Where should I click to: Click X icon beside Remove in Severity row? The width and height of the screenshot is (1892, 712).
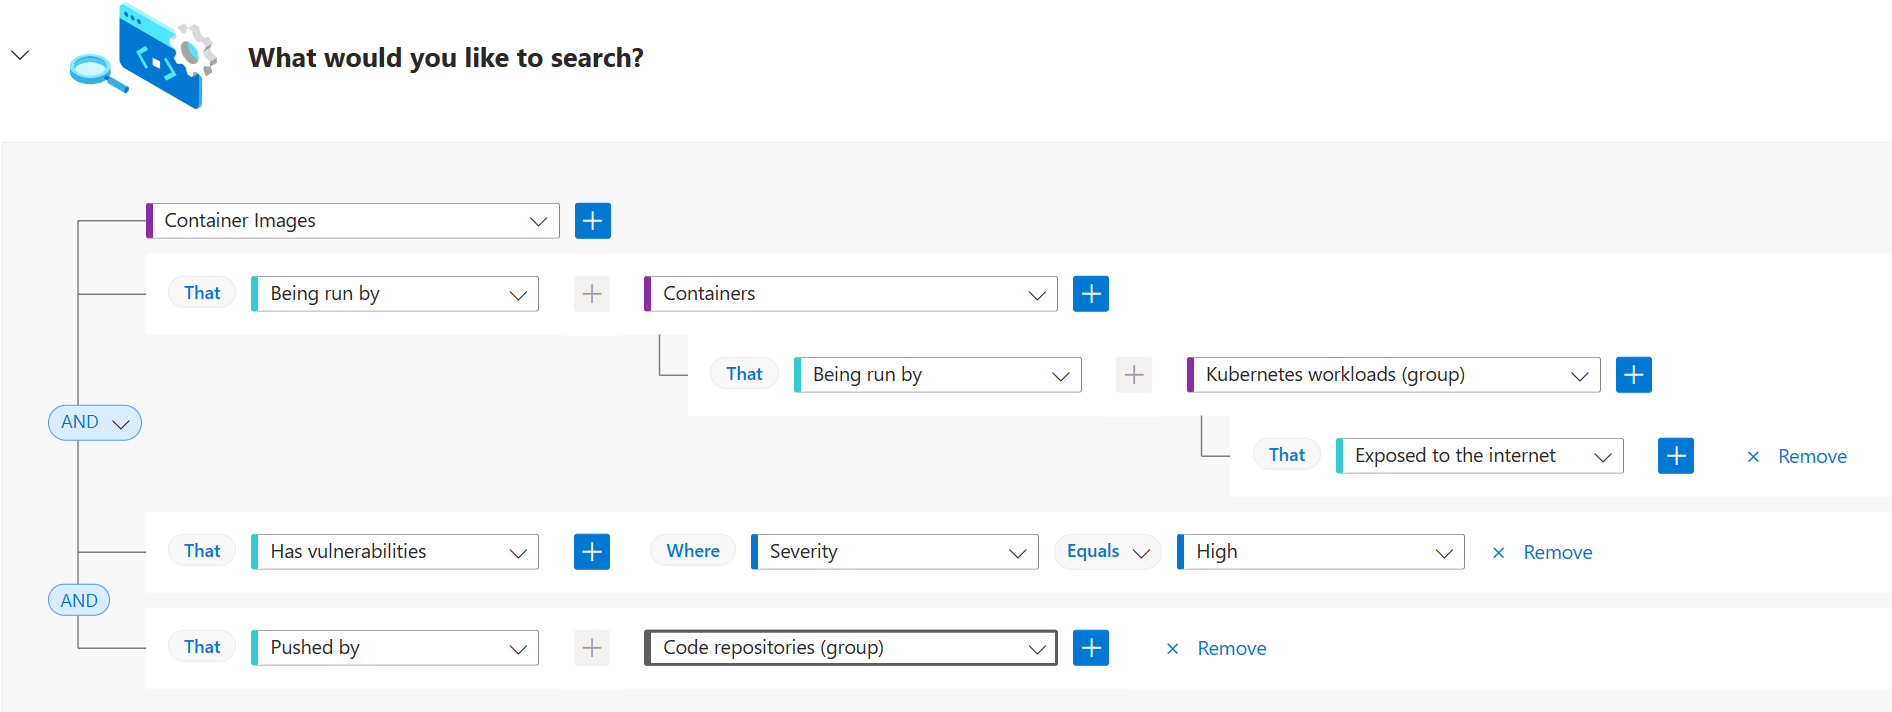coord(1498,553)
